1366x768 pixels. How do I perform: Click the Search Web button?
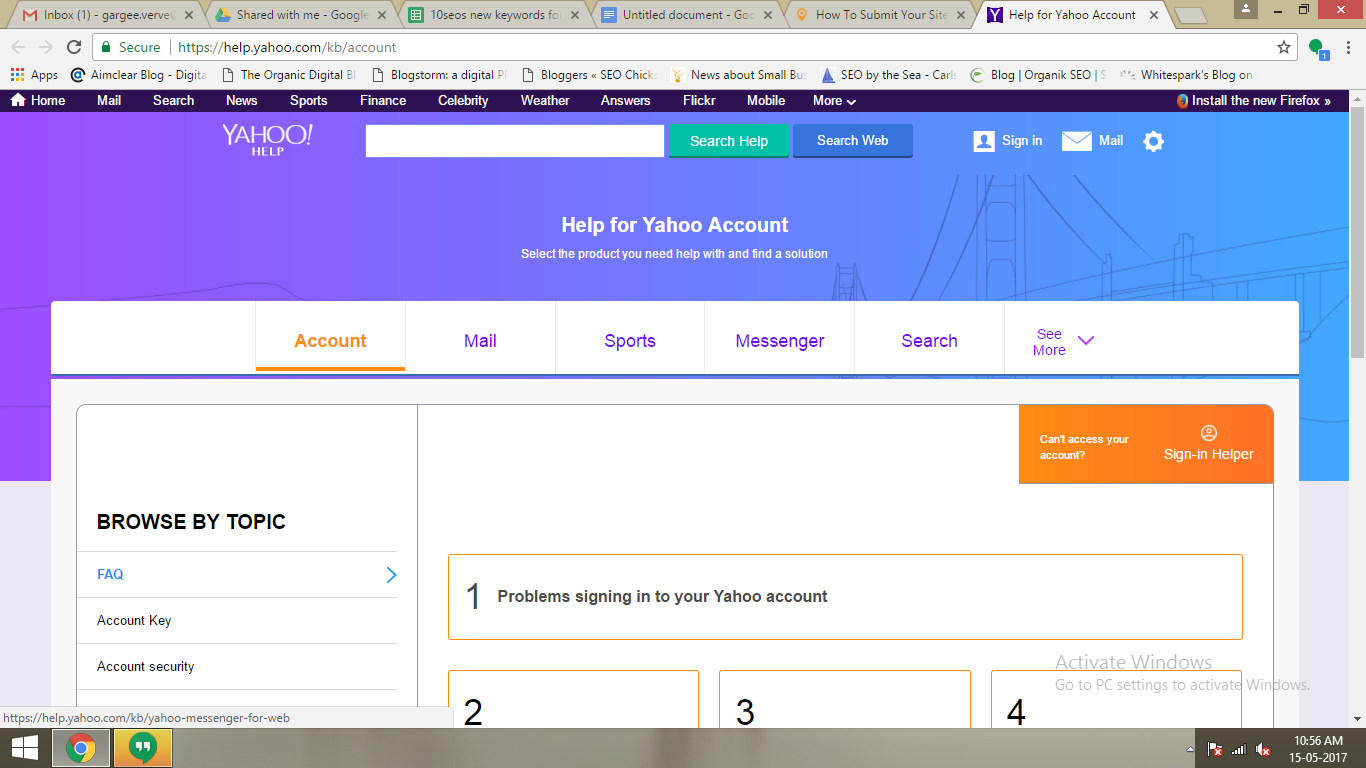pos(853,141)
